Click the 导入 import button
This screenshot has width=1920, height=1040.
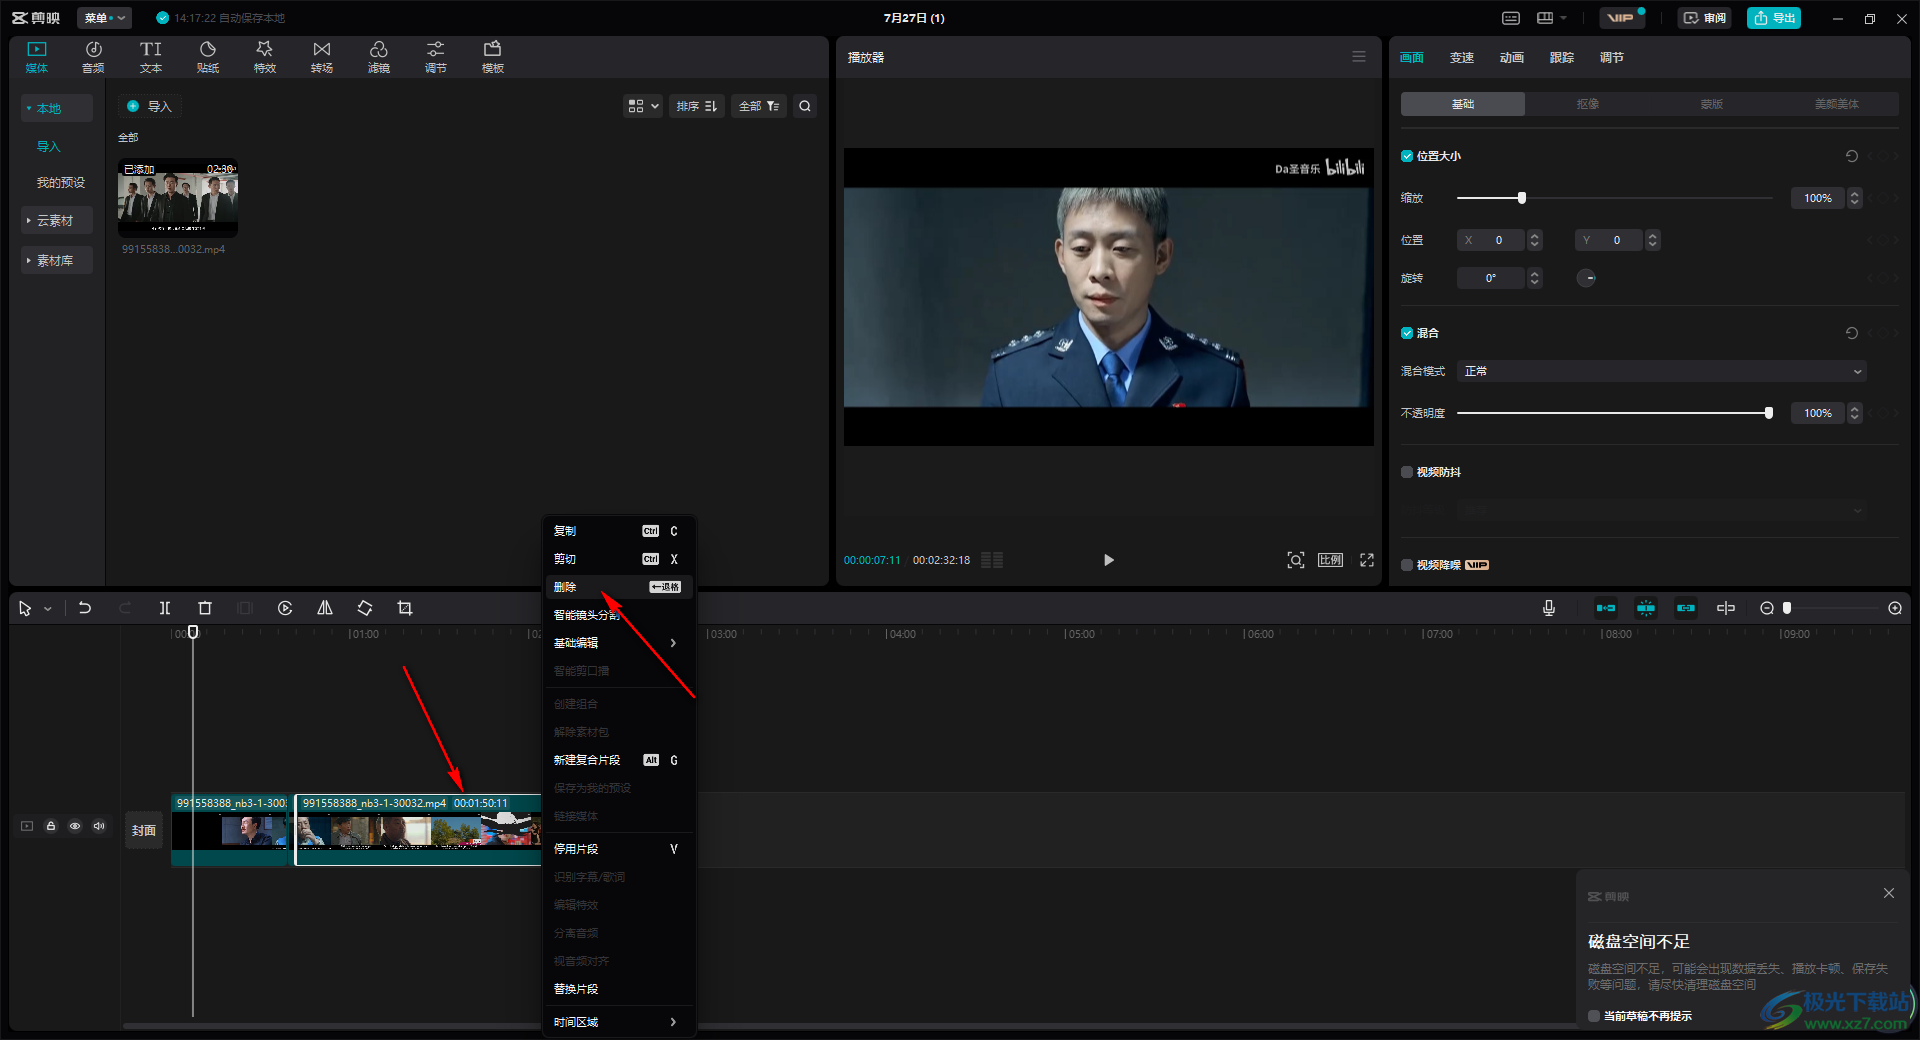coord(150,106)
